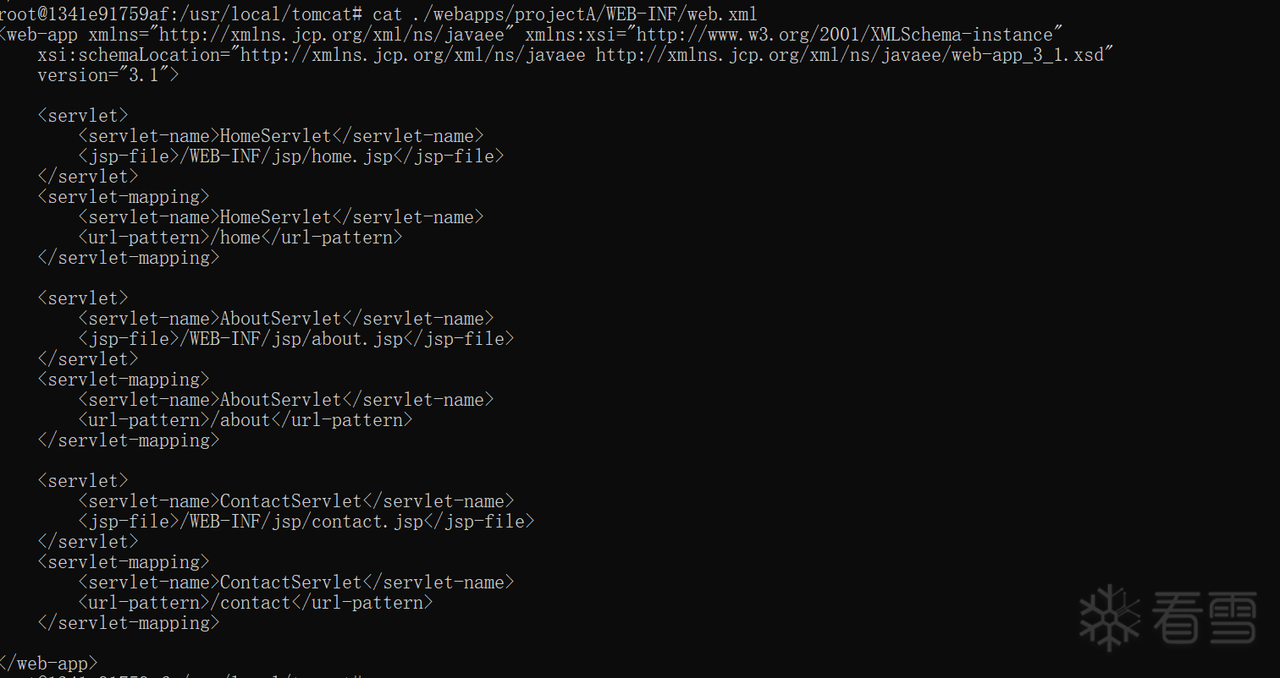Click the XMLSchema-instance URL
1280x678 pixels.
(845, 34)
